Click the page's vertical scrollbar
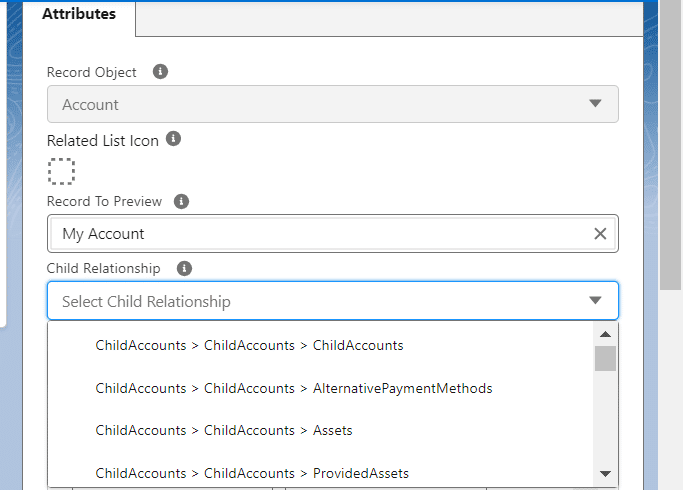The height and width of the screenshot is (490, 683). 670,150
